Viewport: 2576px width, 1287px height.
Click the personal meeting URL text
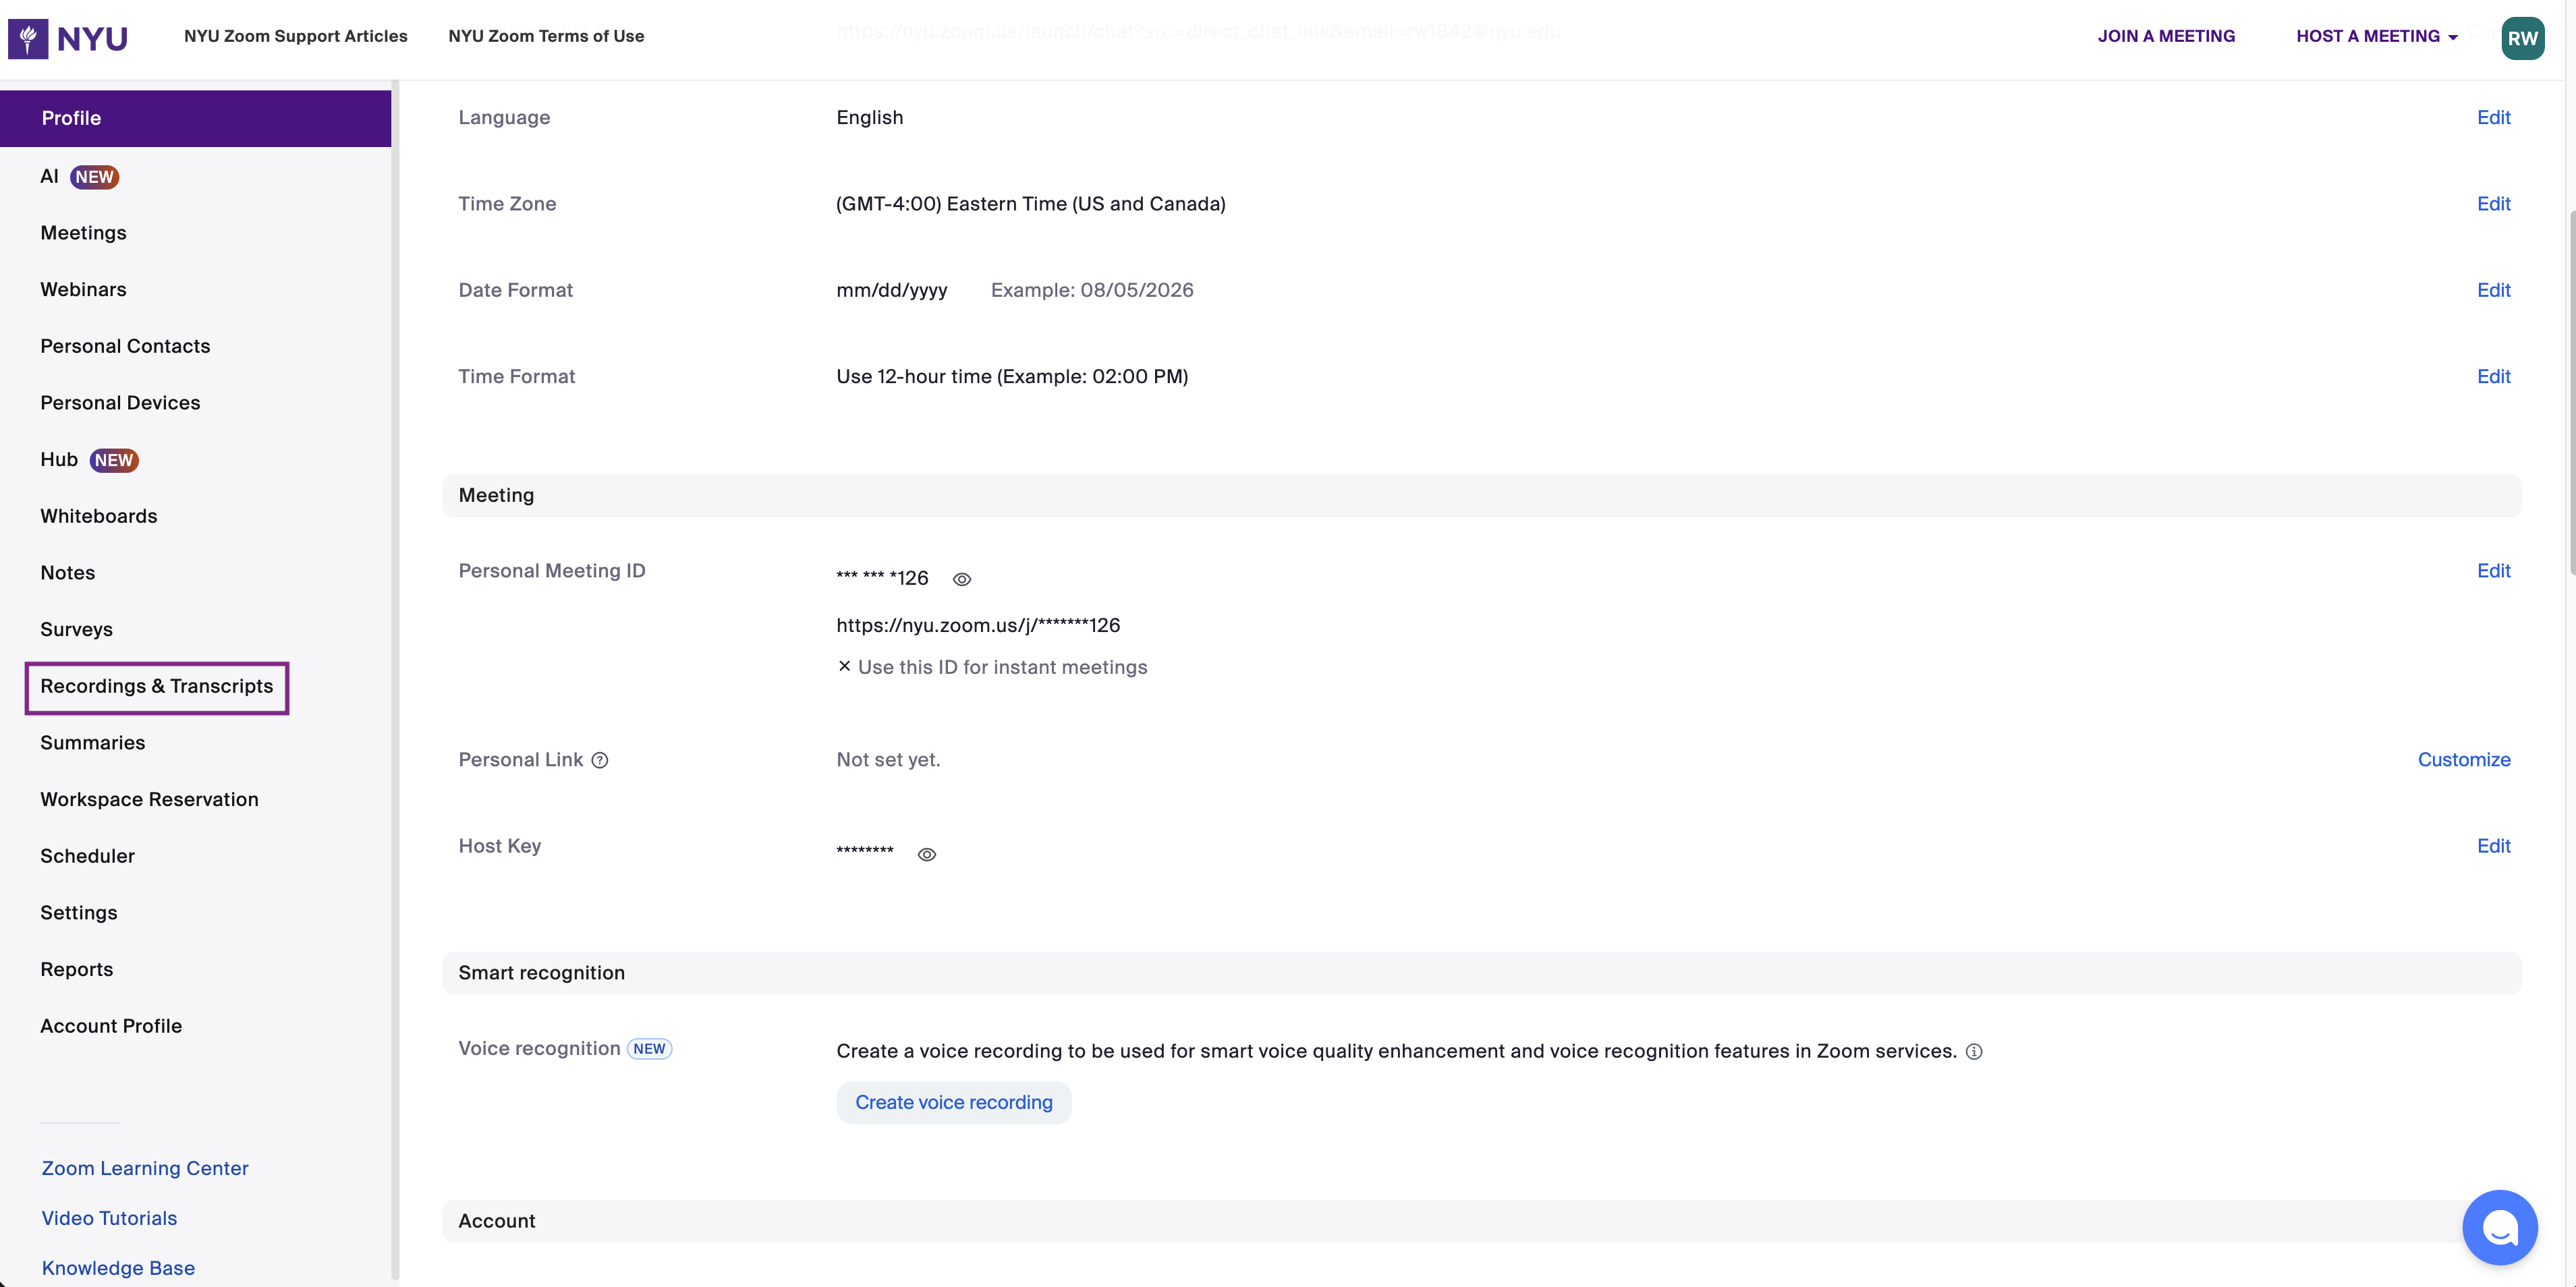tap(977, 625)
